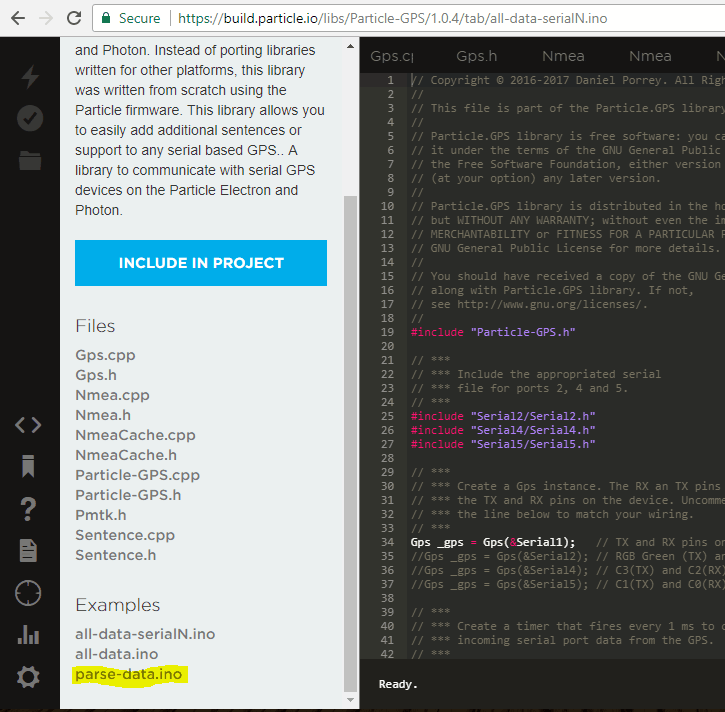This screenshot has height=712, width=725.
Task: Select the first Gps.cpp editor tab
Action: (391, 57)
